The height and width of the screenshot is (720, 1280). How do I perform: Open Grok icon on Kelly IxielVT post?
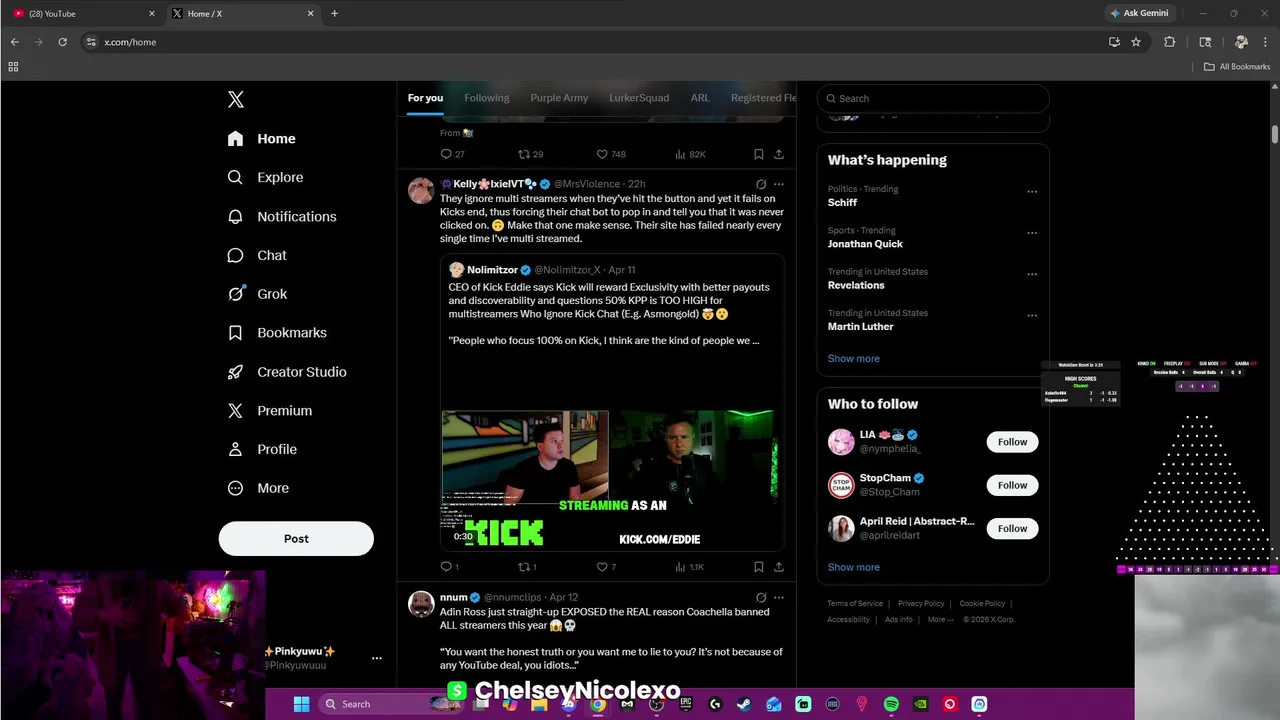761,184
